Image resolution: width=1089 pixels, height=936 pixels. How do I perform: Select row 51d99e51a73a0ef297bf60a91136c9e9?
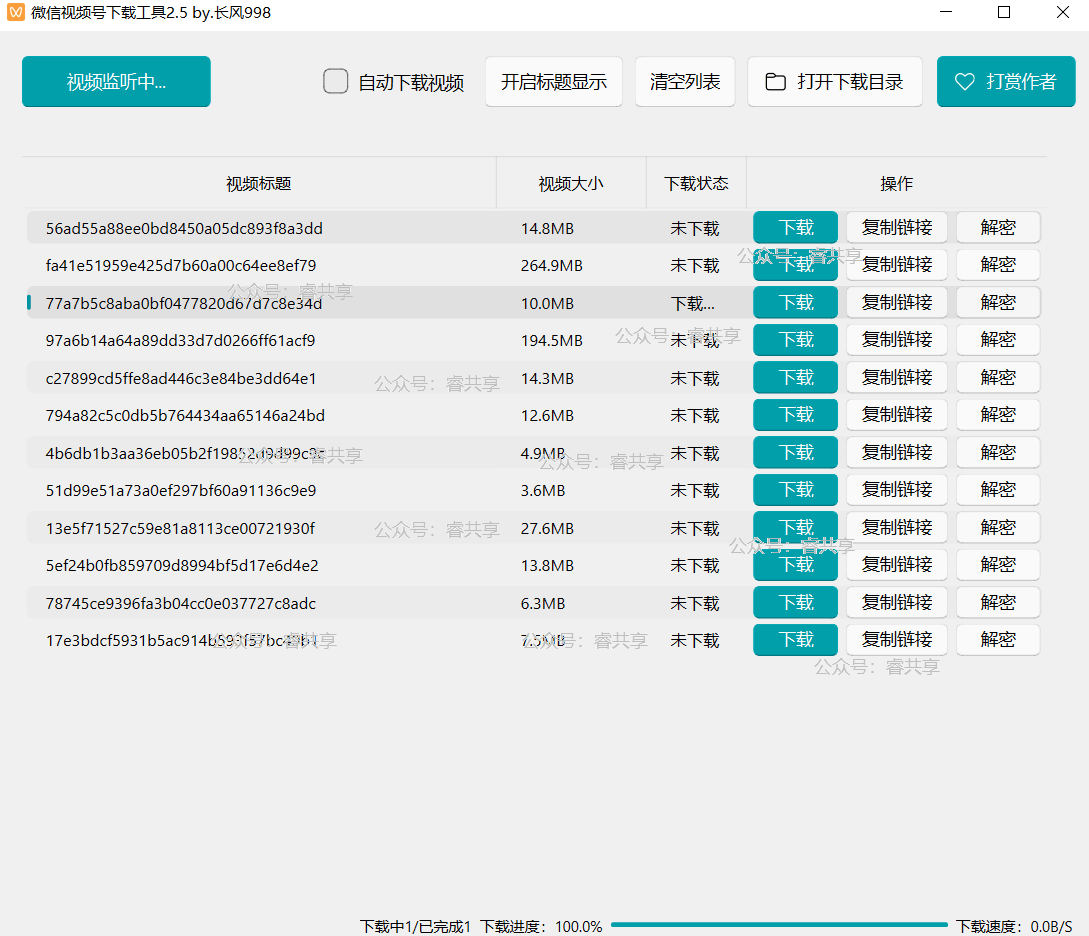[181, 491]
